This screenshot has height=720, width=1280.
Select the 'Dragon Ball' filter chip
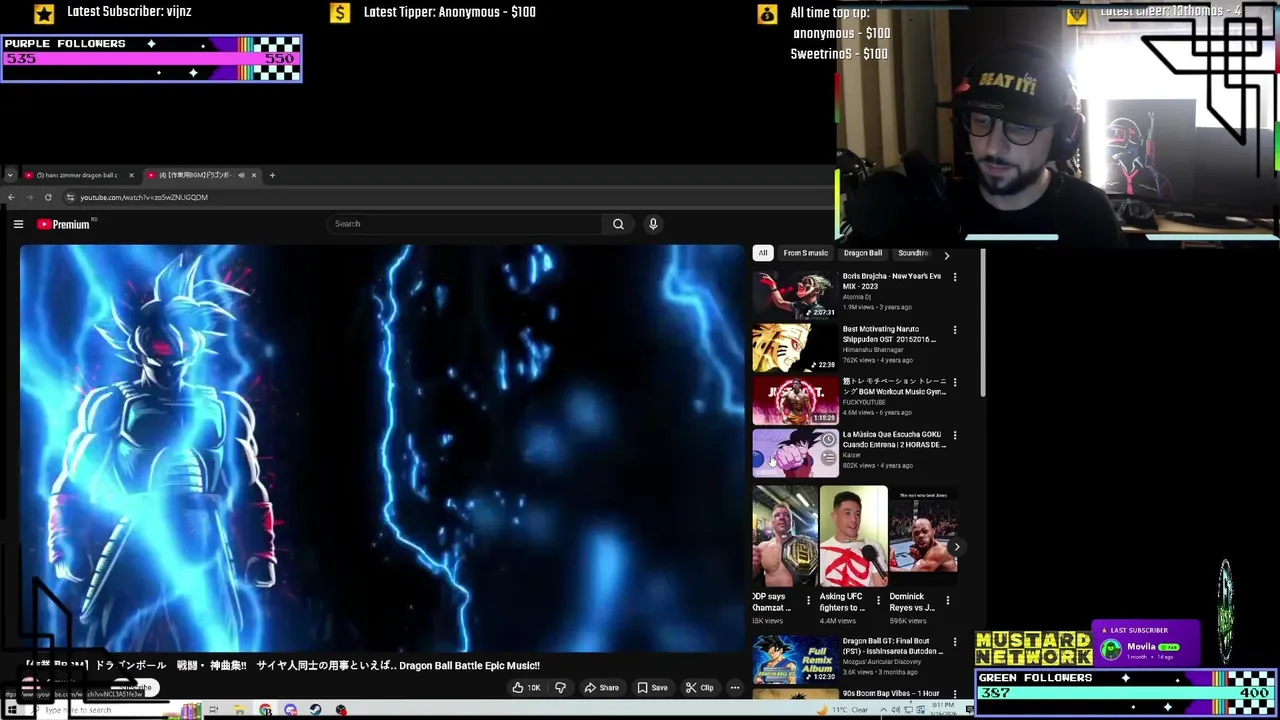863,253
